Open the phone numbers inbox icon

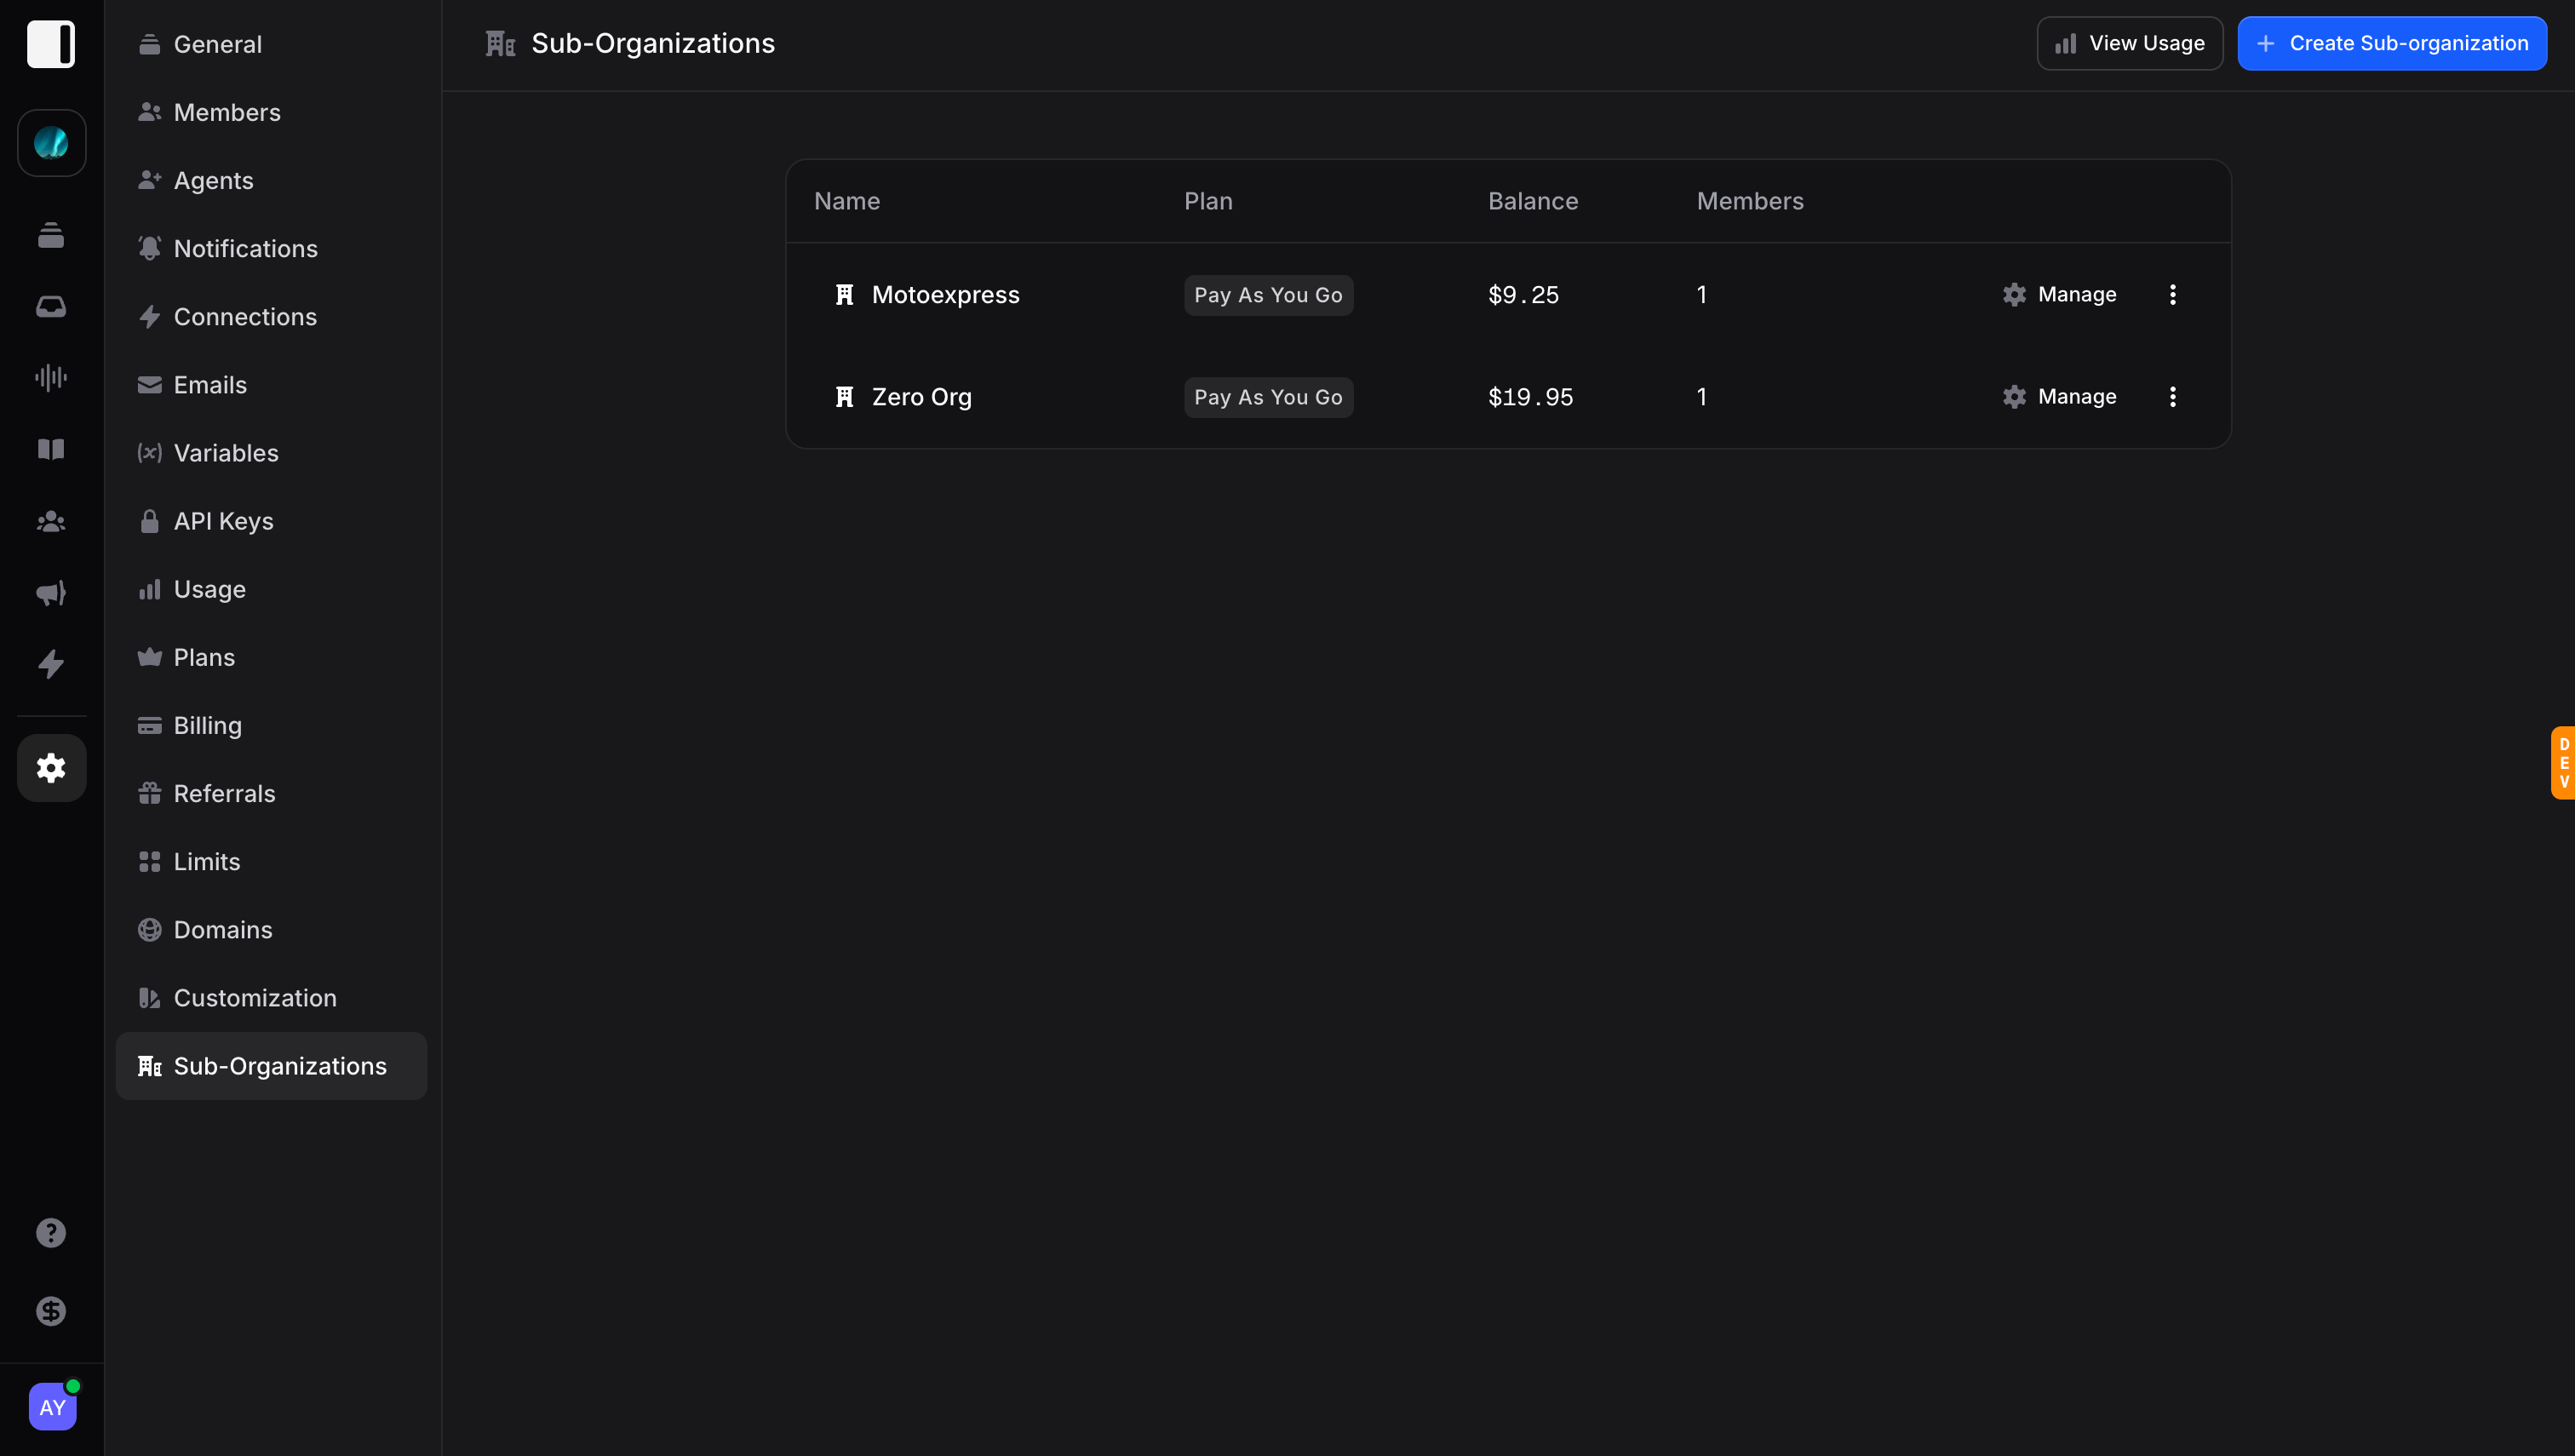[x=50, y=306]
